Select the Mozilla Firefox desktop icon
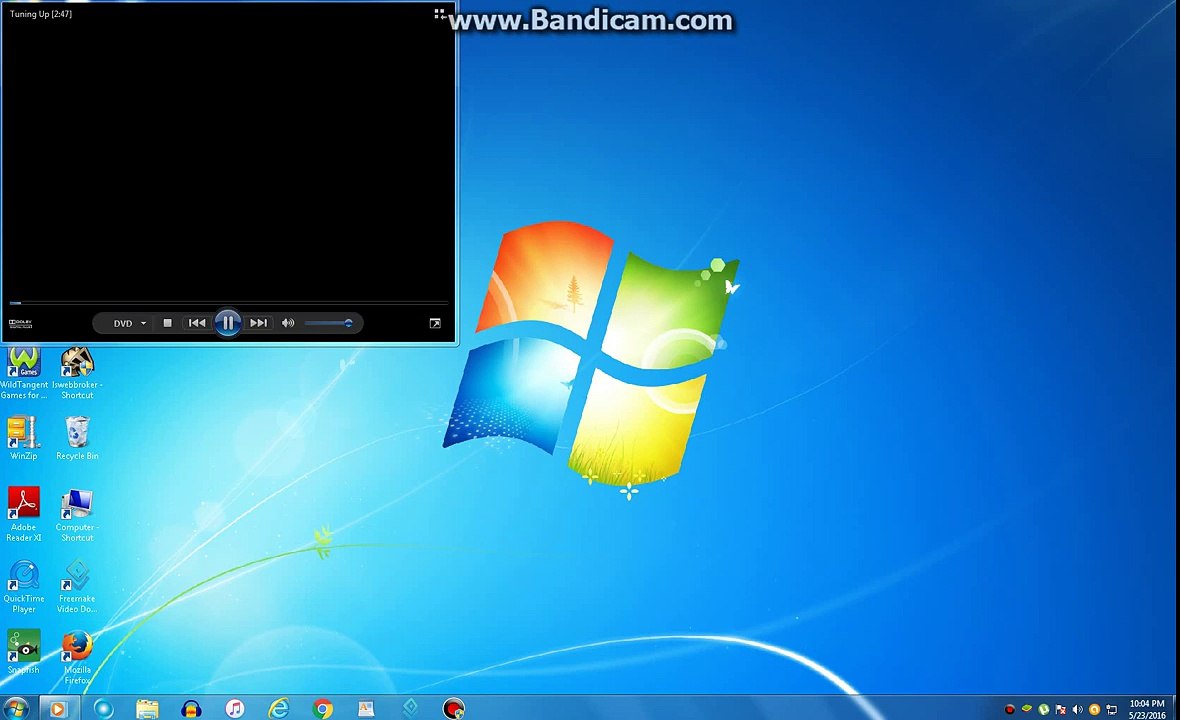1180x720 pixels. coord(77,657)
